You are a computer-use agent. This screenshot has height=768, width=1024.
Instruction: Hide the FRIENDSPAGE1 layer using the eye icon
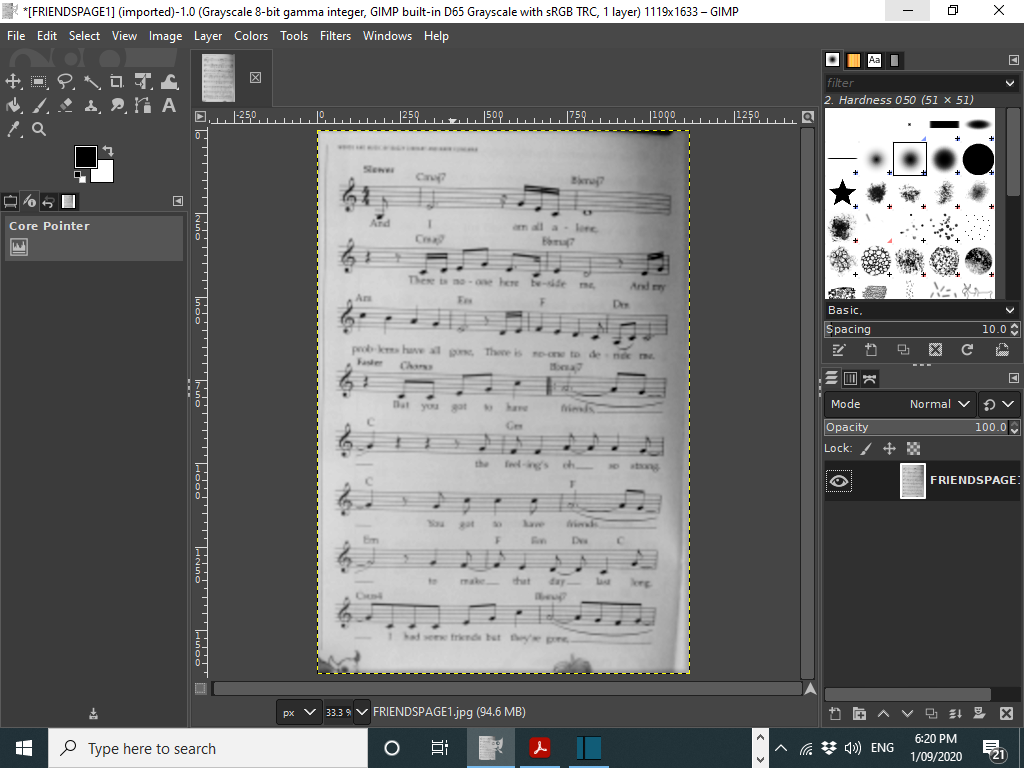tap(839, 481)
